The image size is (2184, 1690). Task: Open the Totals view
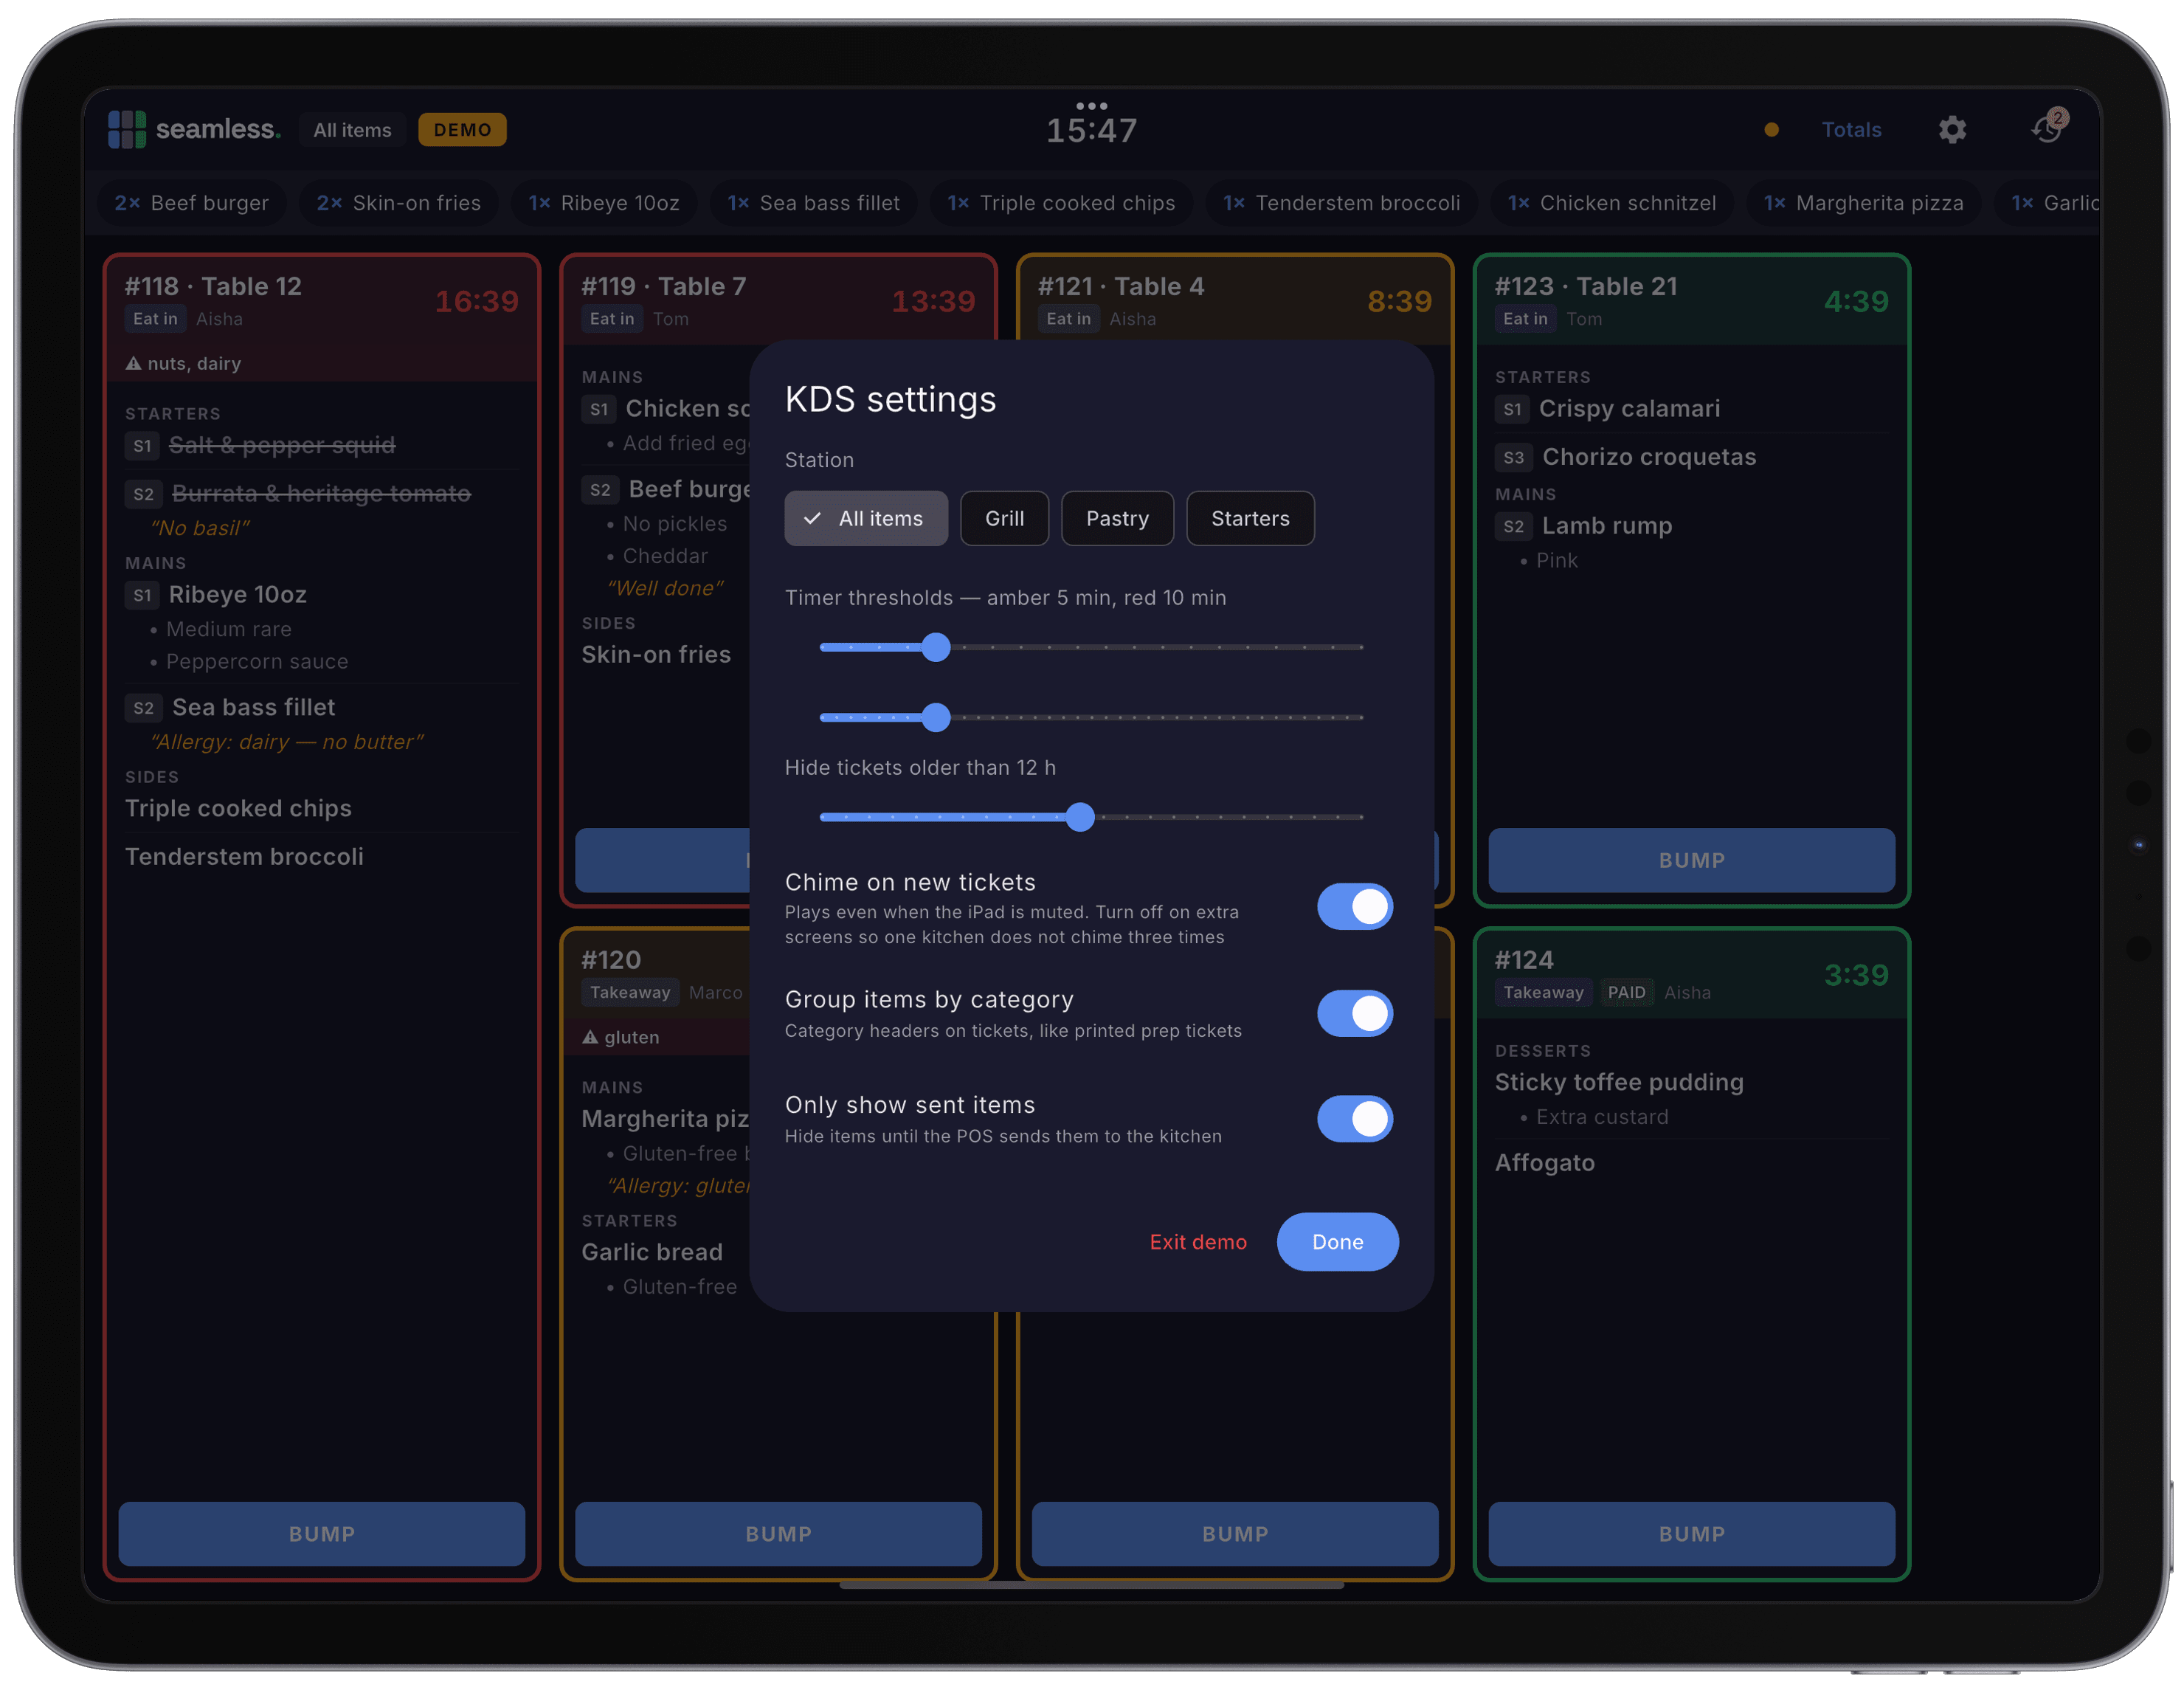(x=1851, y=130)
